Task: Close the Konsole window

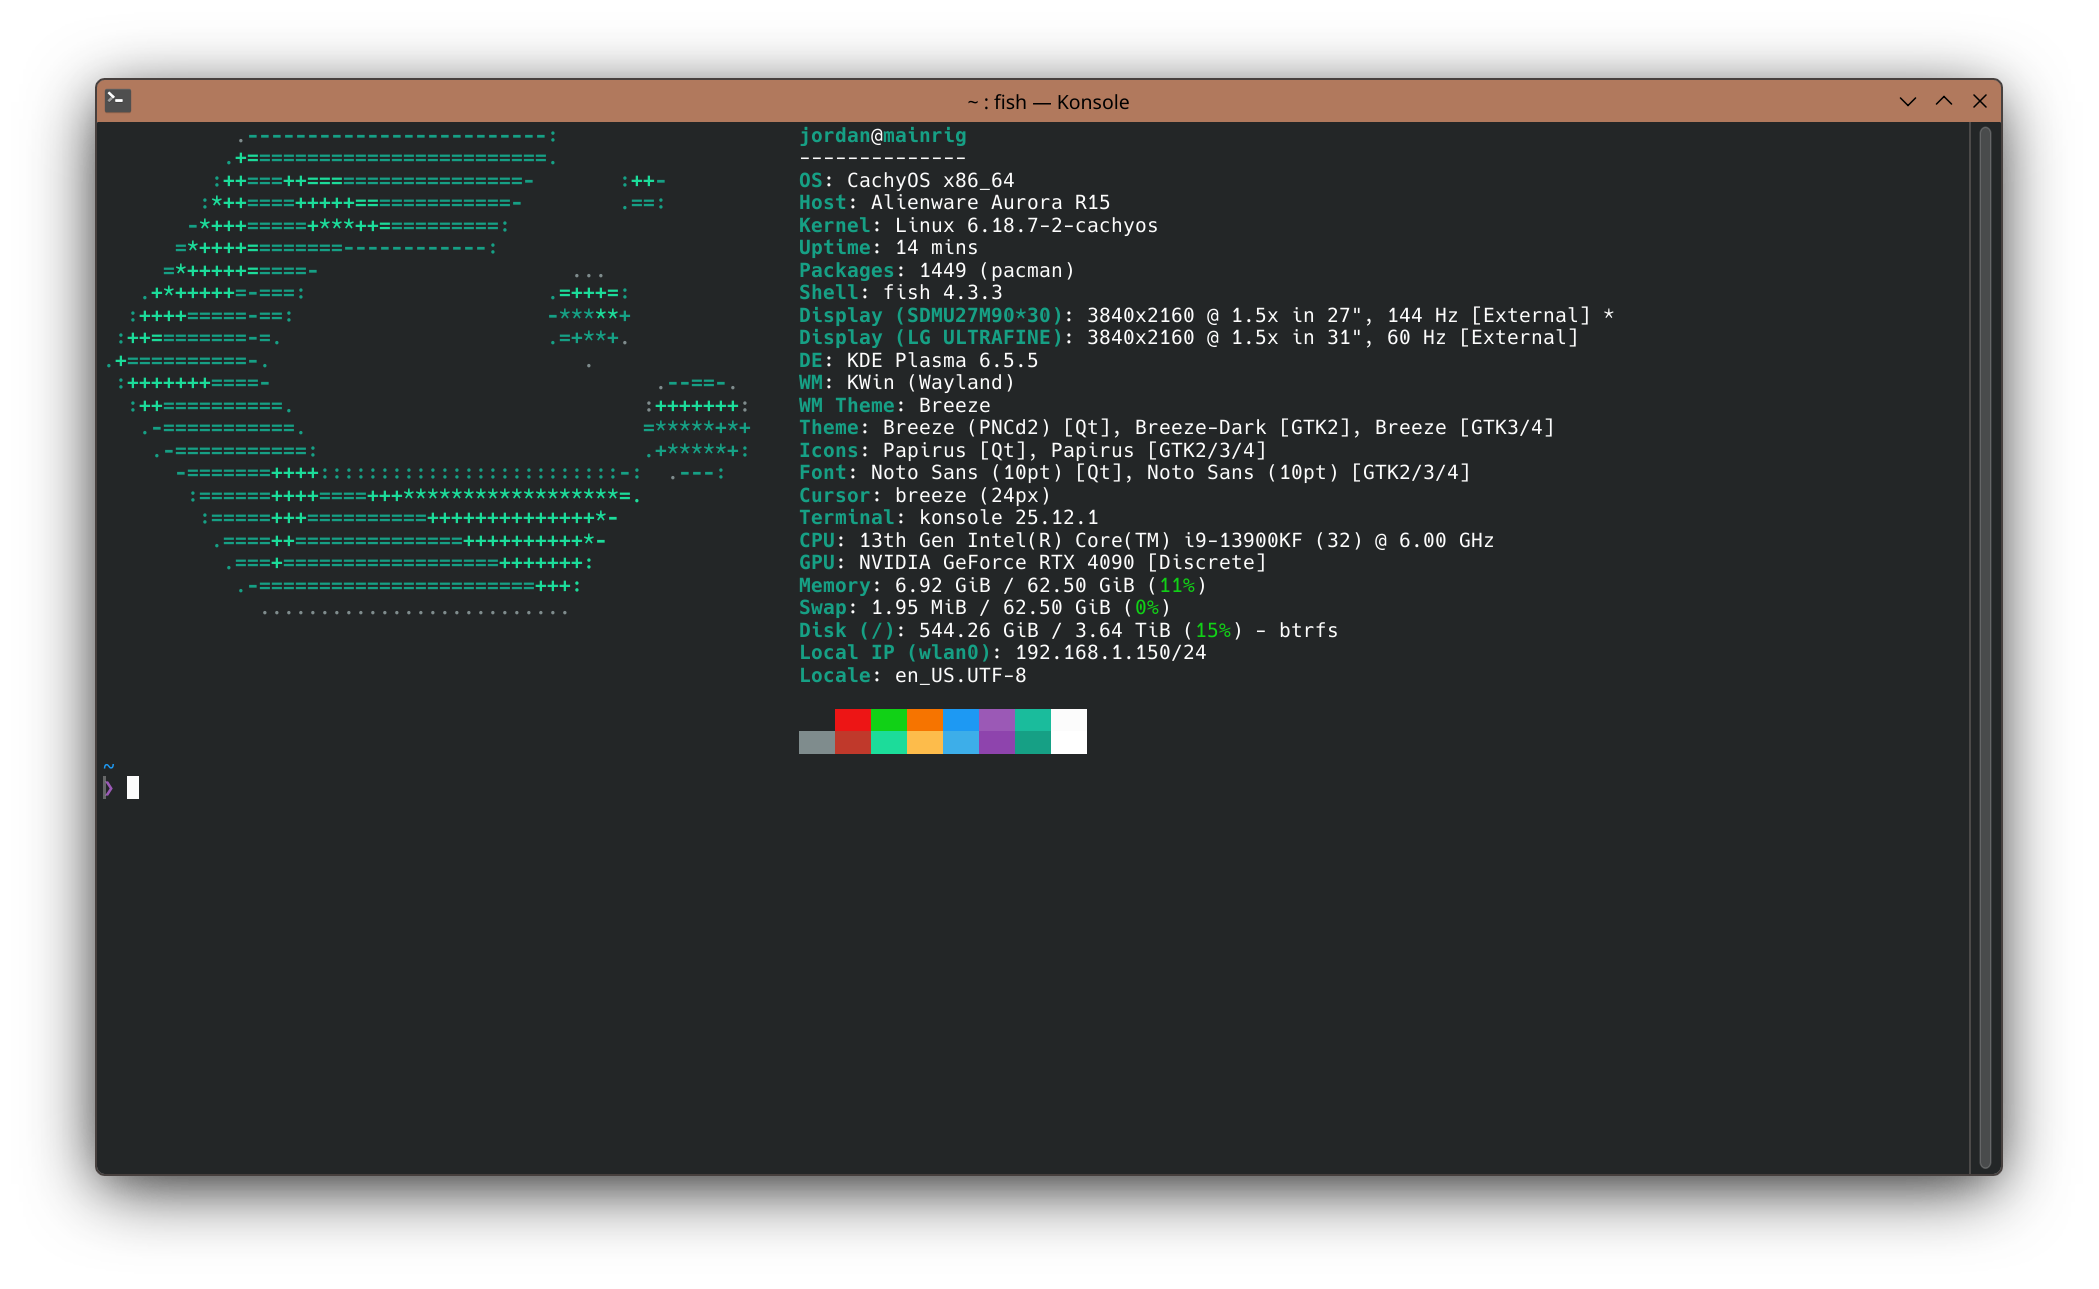Action: point(1979,101)
